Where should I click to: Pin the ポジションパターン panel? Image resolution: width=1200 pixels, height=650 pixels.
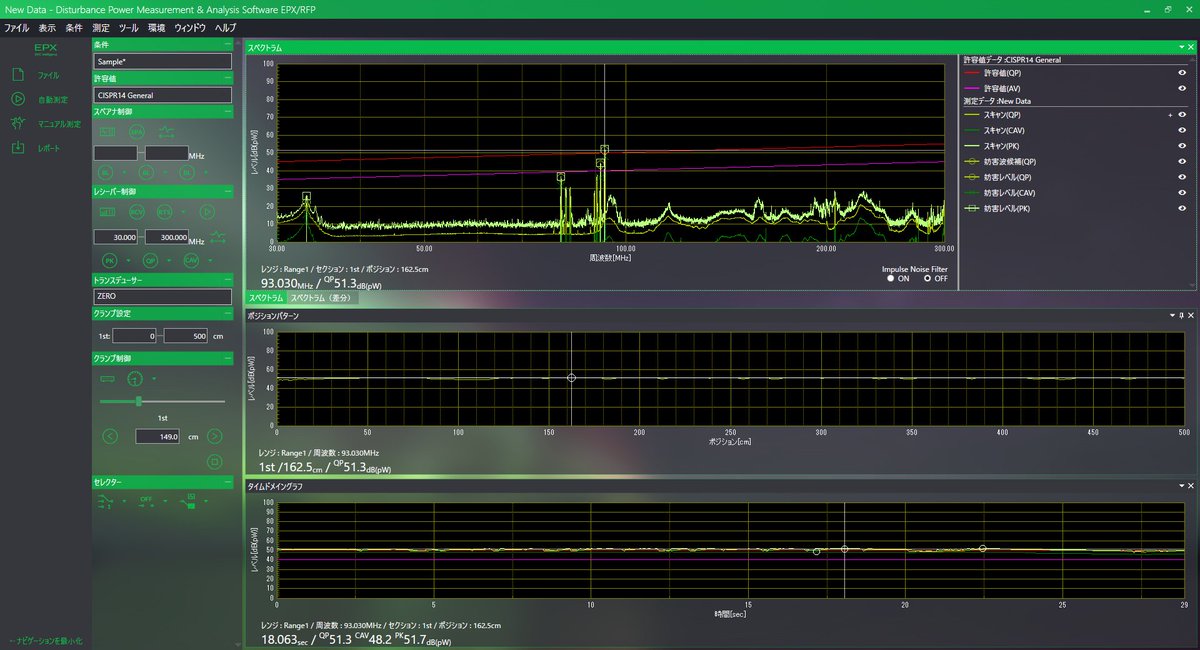tap(1181, 316)
